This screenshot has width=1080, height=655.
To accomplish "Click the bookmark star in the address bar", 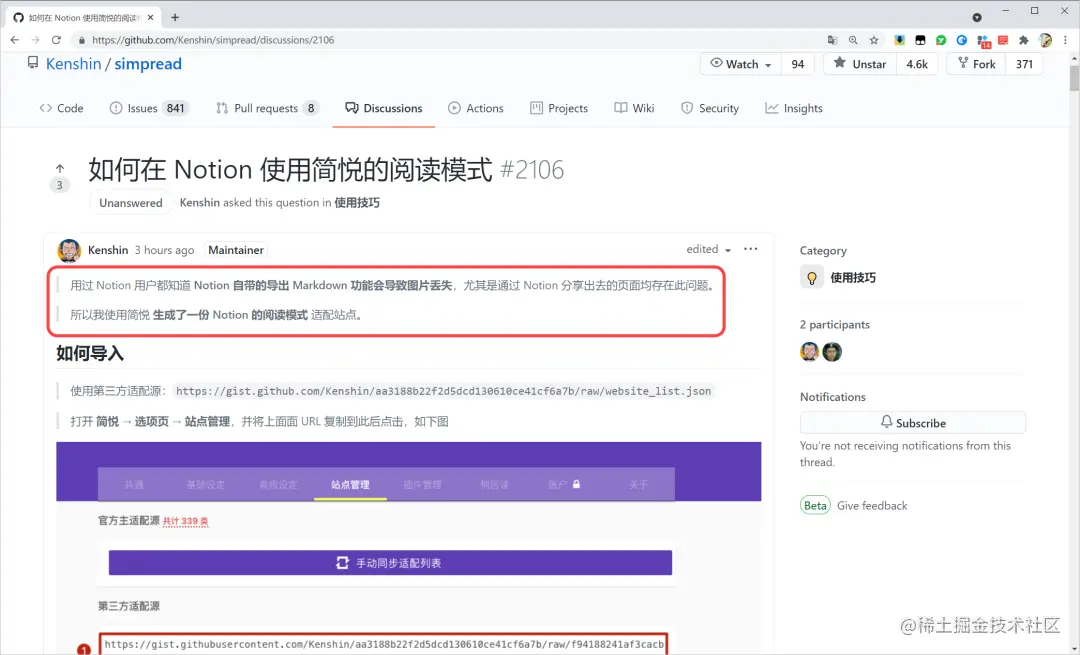I will point(874,40).
